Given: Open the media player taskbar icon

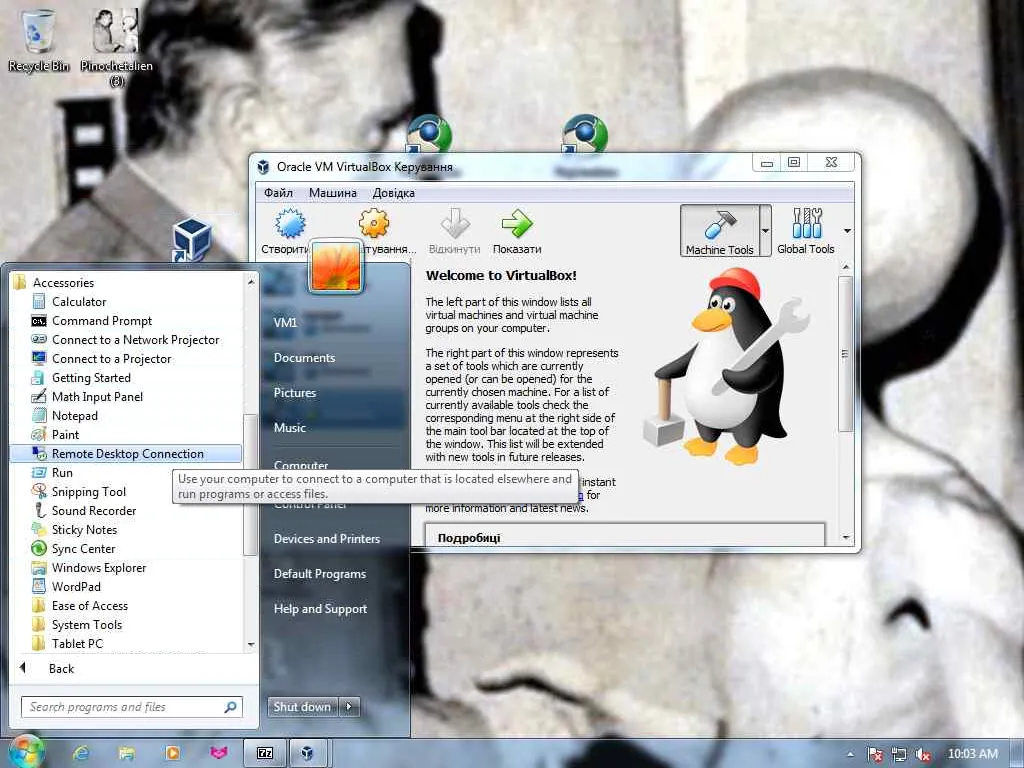Looking at the screenshot, I should [x=172, y=753].
